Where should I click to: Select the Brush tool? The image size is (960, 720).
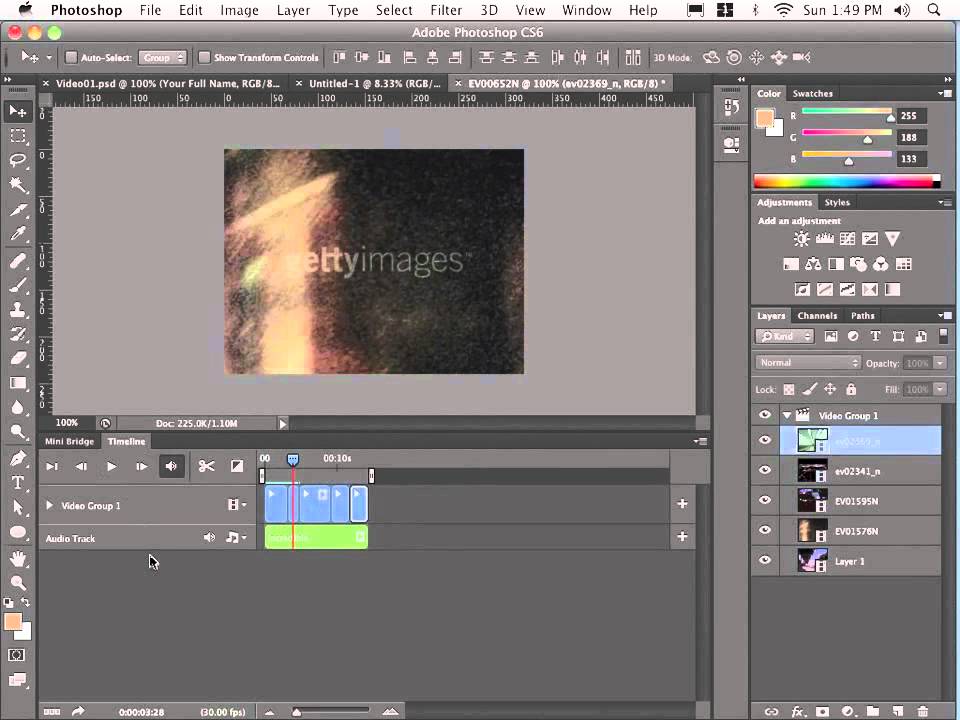pyautogui.click(x=18, y=285)
